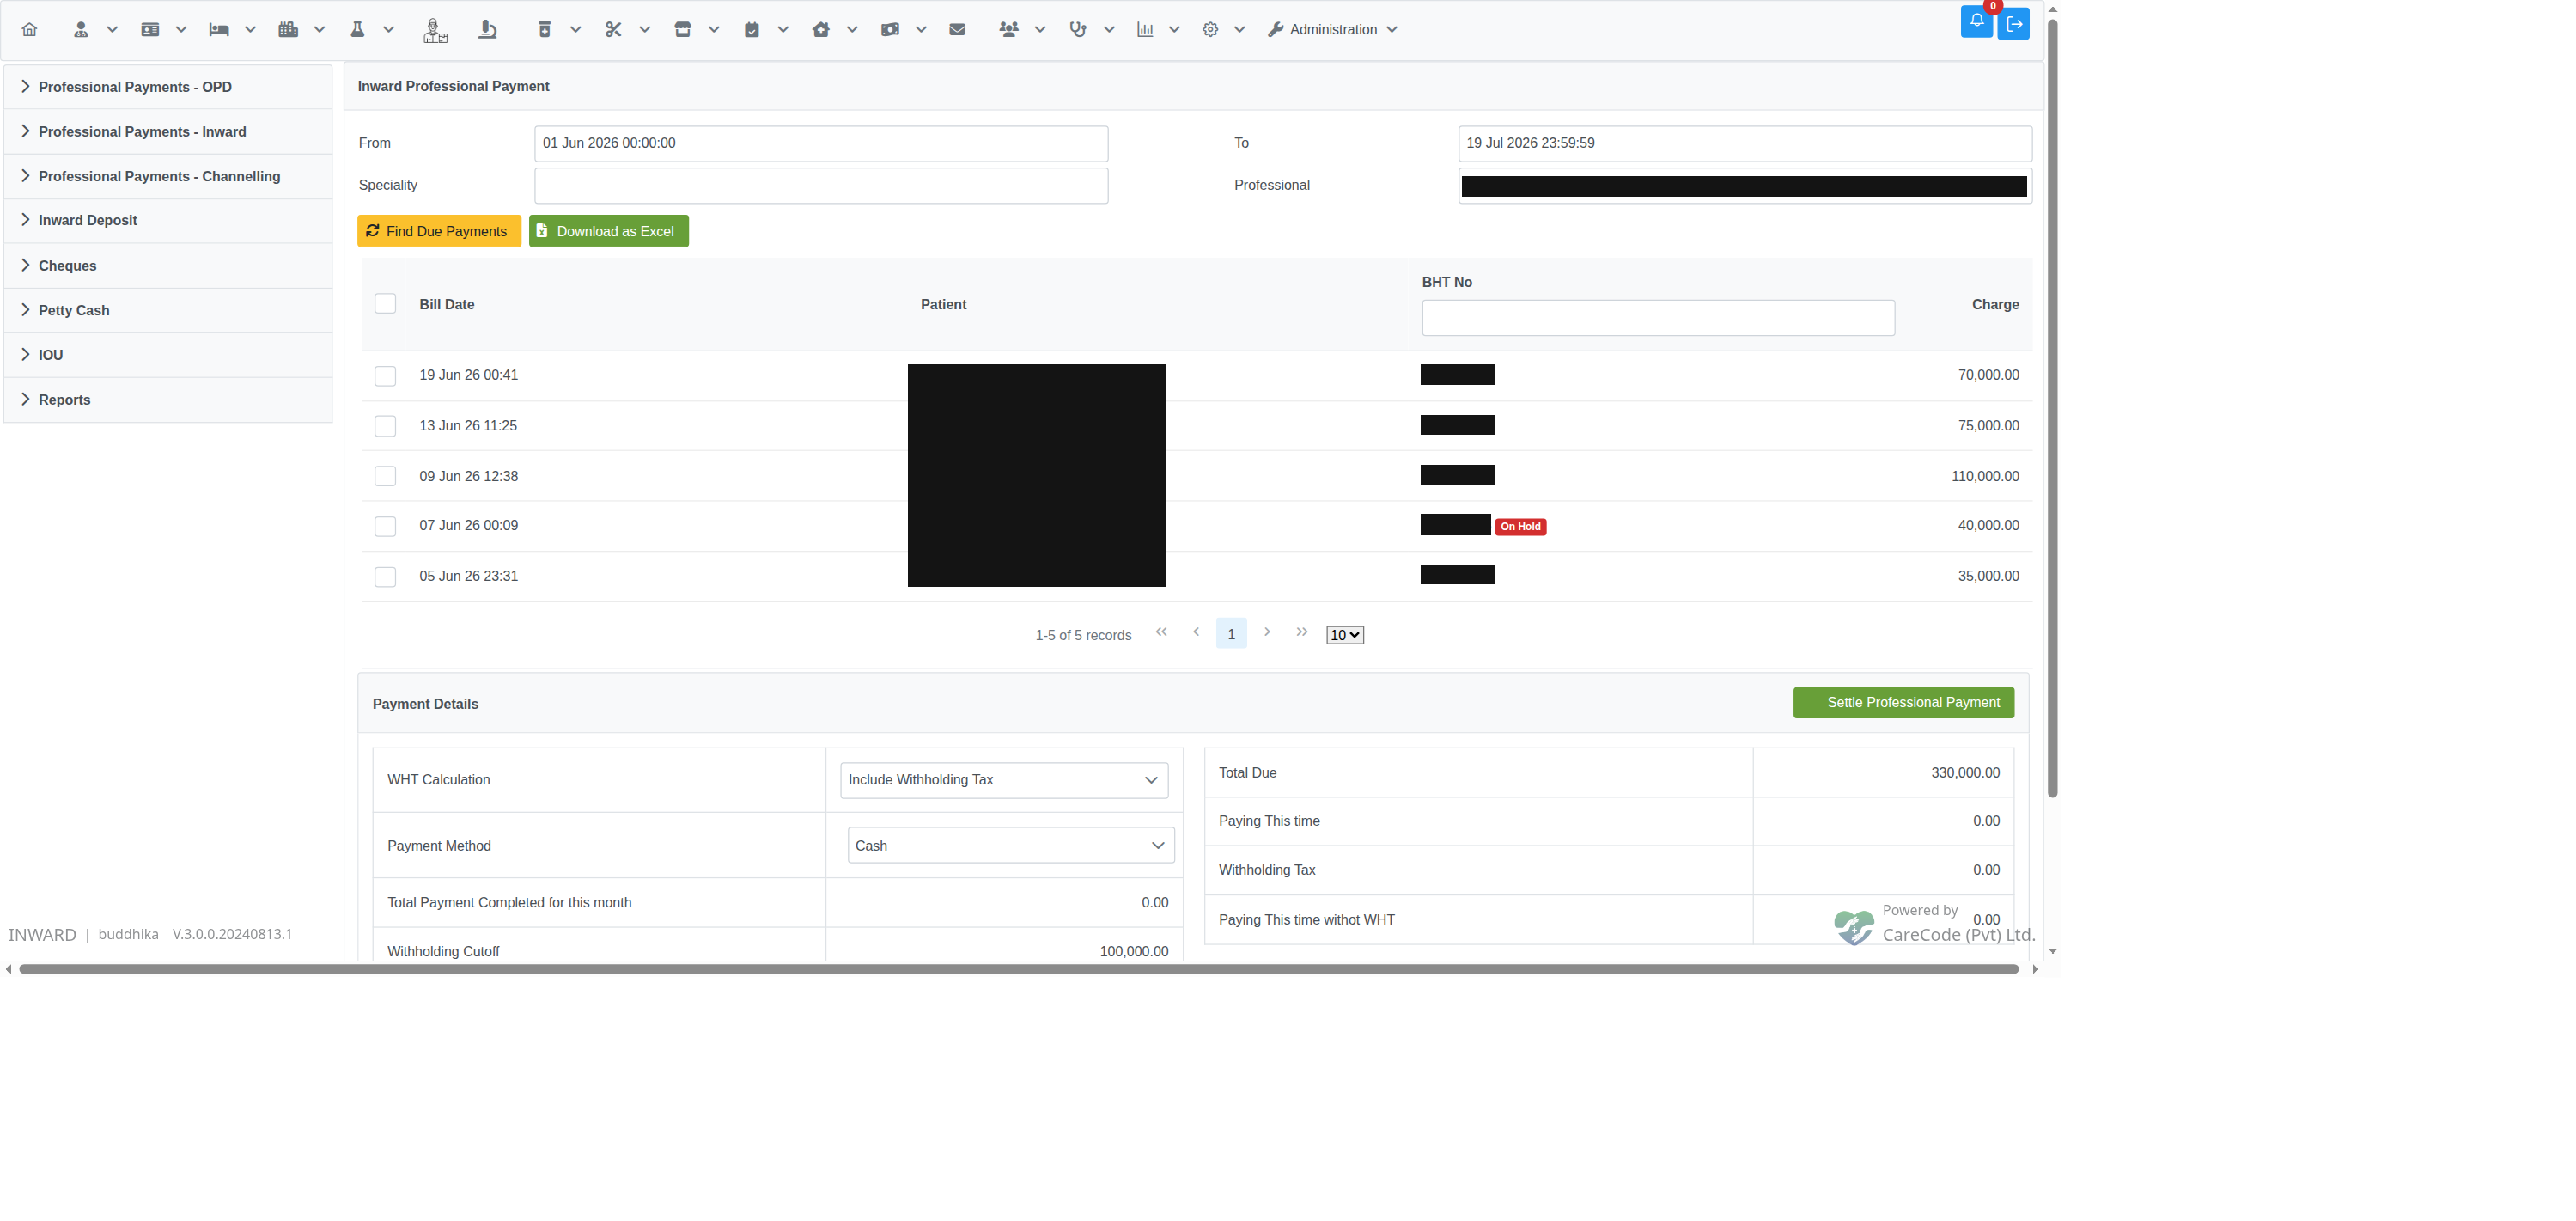The image size is (2576, 1221).
Task: Expand the IOU section
Action: [168, 355]
